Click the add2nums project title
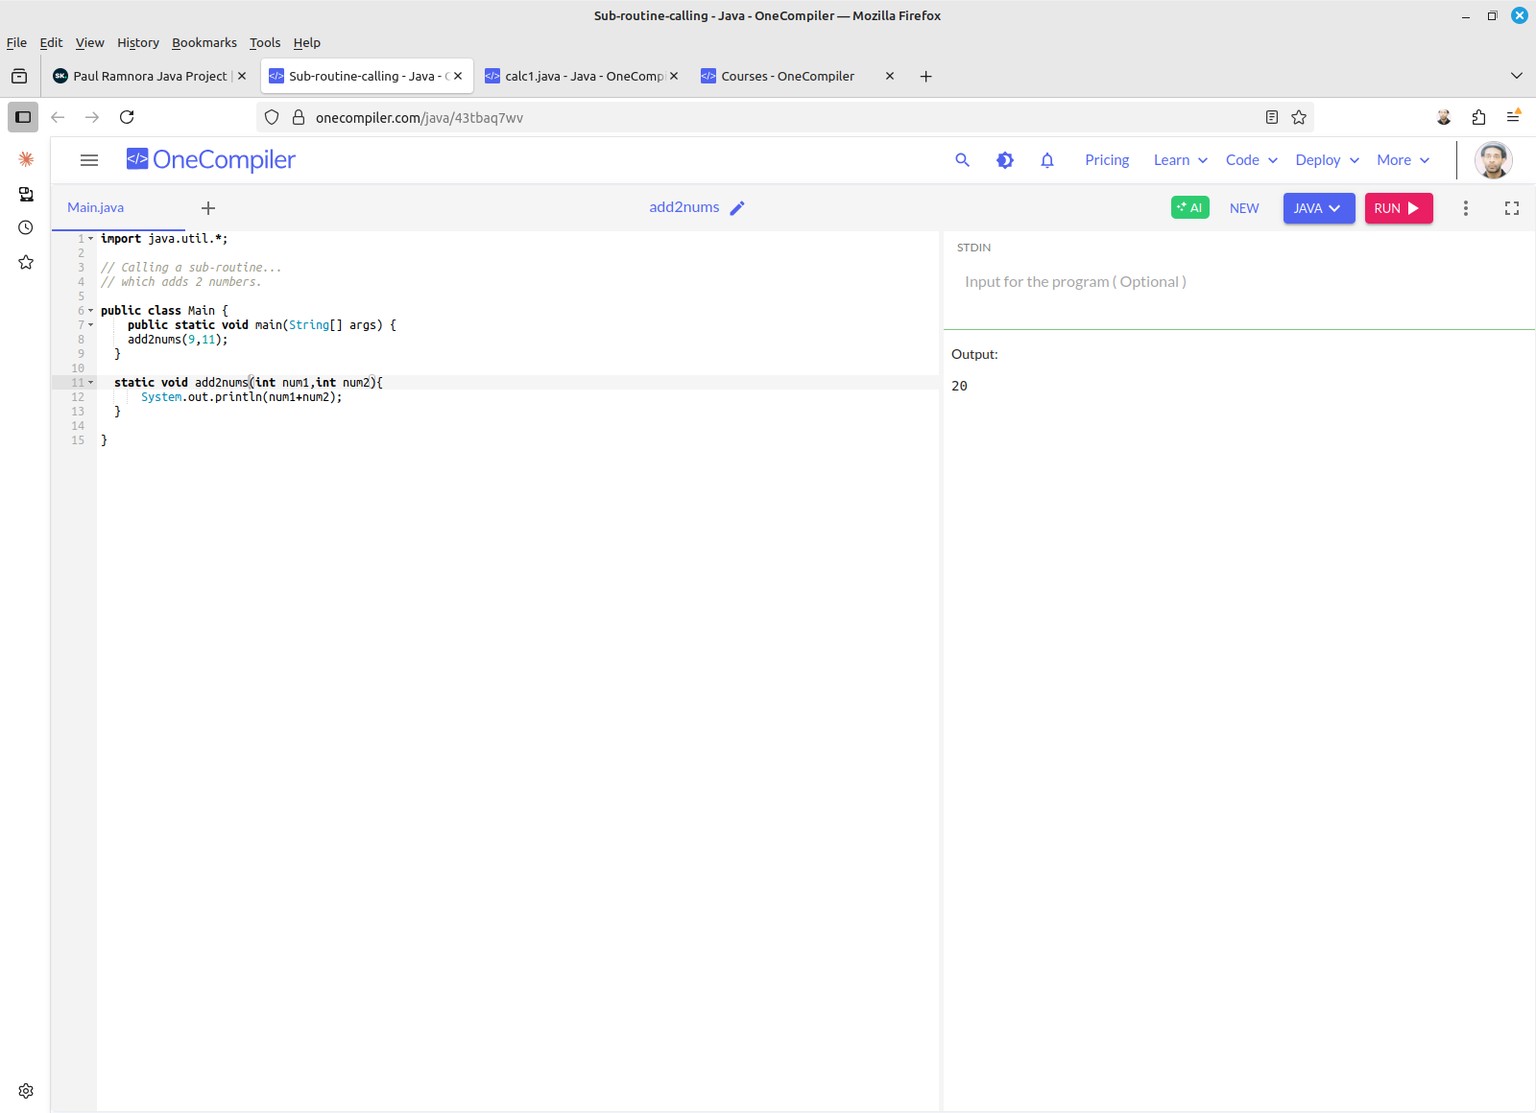 click(x=684, y=207)
